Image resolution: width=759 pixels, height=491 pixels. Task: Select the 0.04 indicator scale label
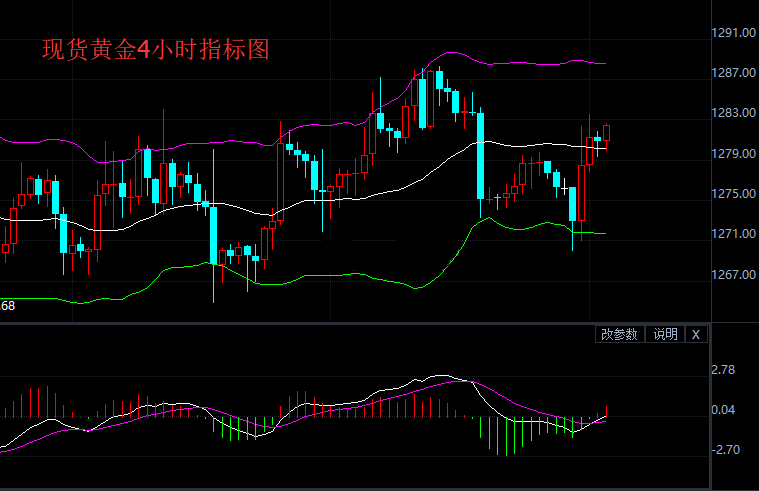(x=723, y=410)
